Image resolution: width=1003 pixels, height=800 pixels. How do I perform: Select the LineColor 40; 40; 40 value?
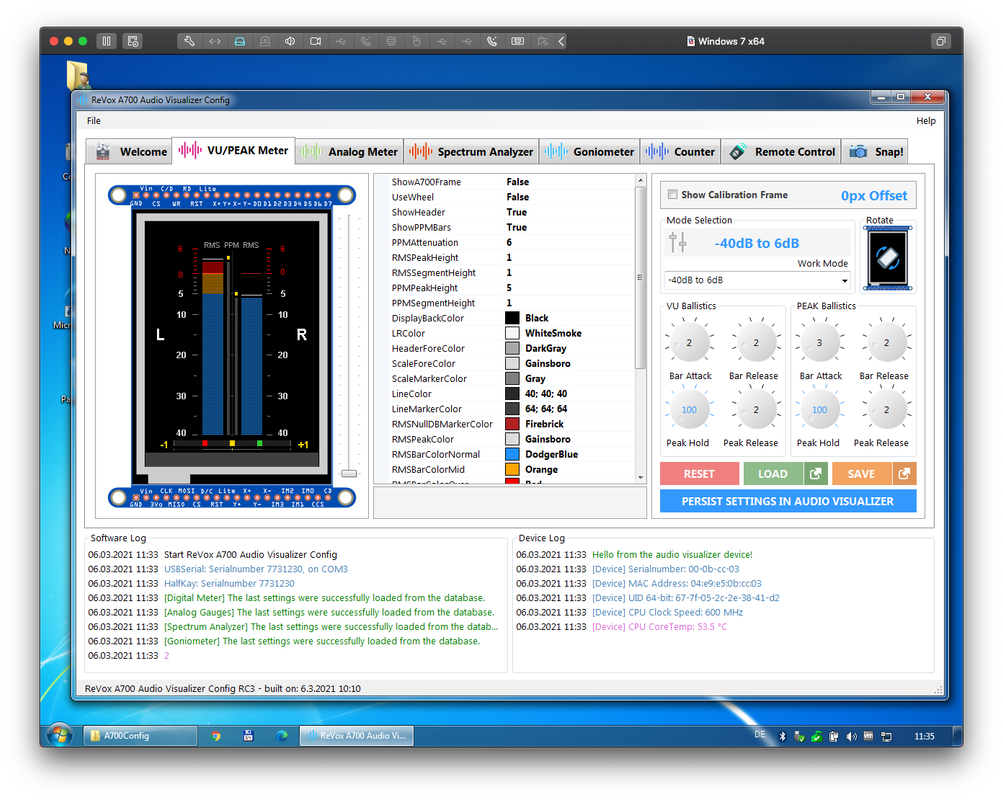[x=546, y=394]
